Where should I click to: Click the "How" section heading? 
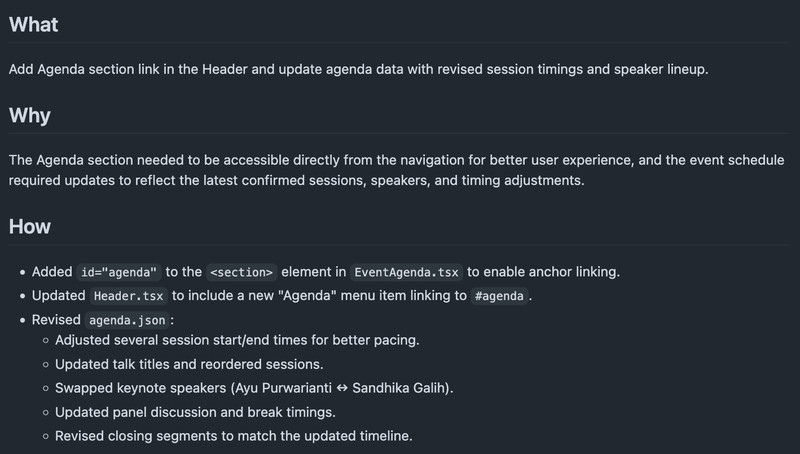pyautogui.click(x=30, y=226)
